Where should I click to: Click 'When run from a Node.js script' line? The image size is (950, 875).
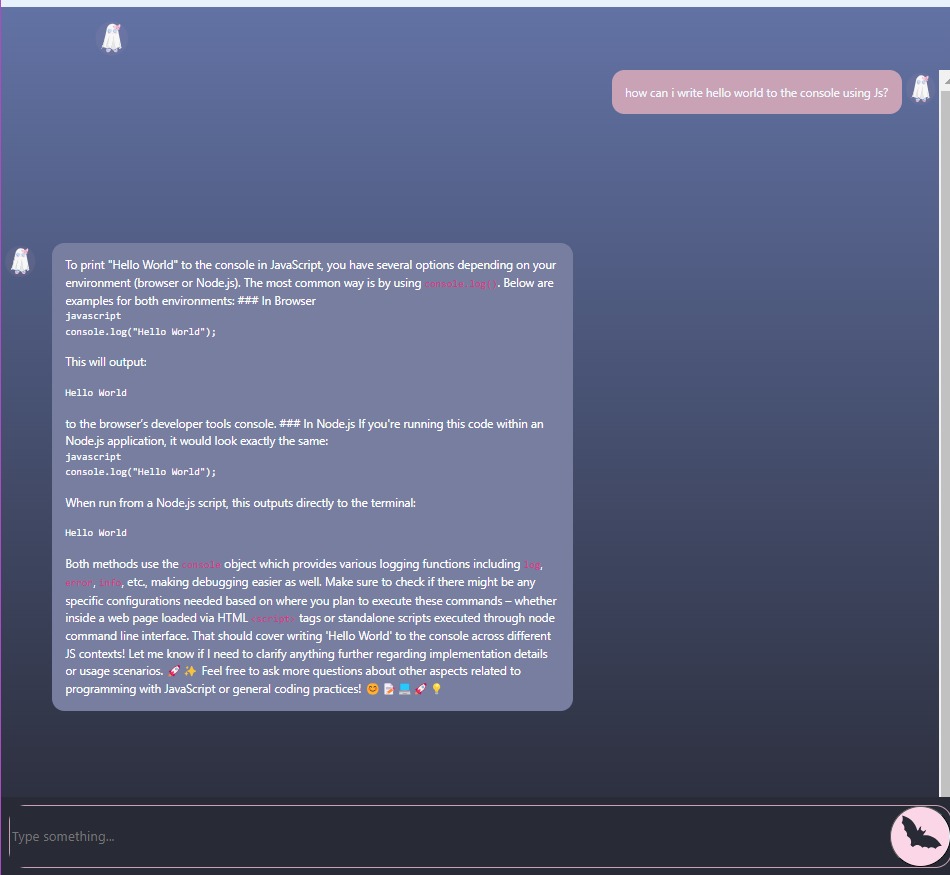[x=241, y=503]
